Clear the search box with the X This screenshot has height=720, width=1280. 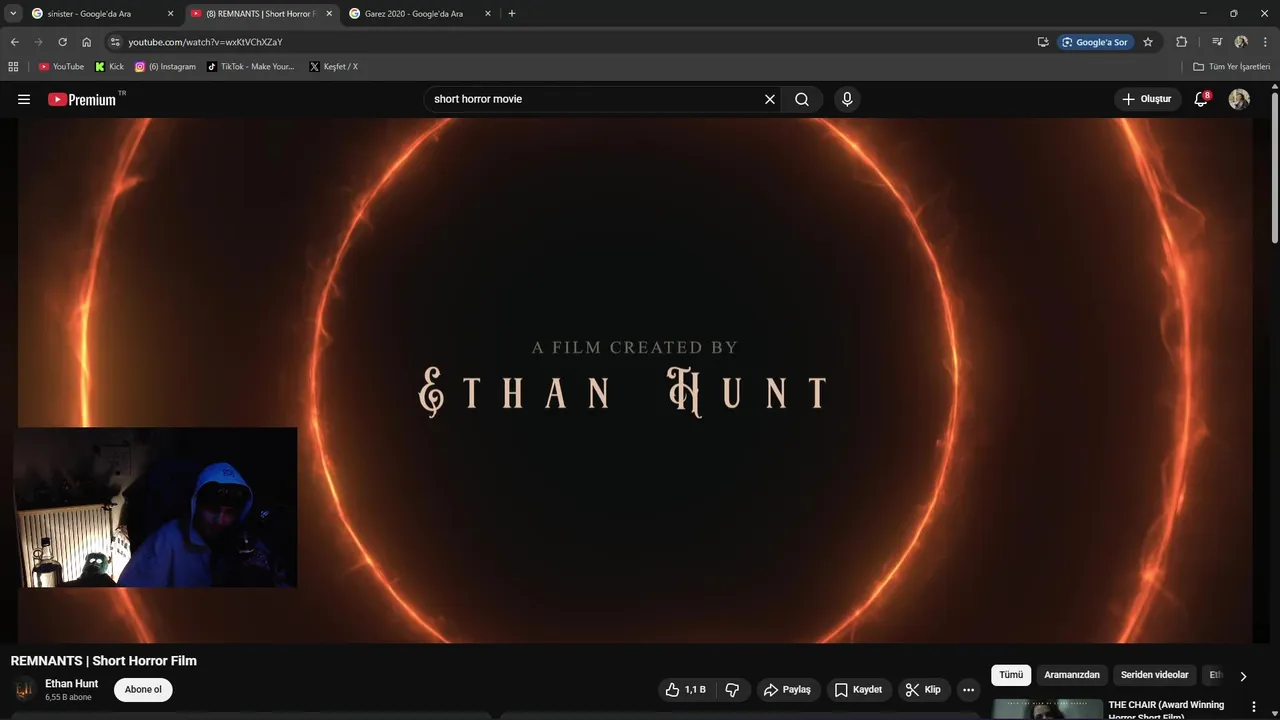coord(770,99)
